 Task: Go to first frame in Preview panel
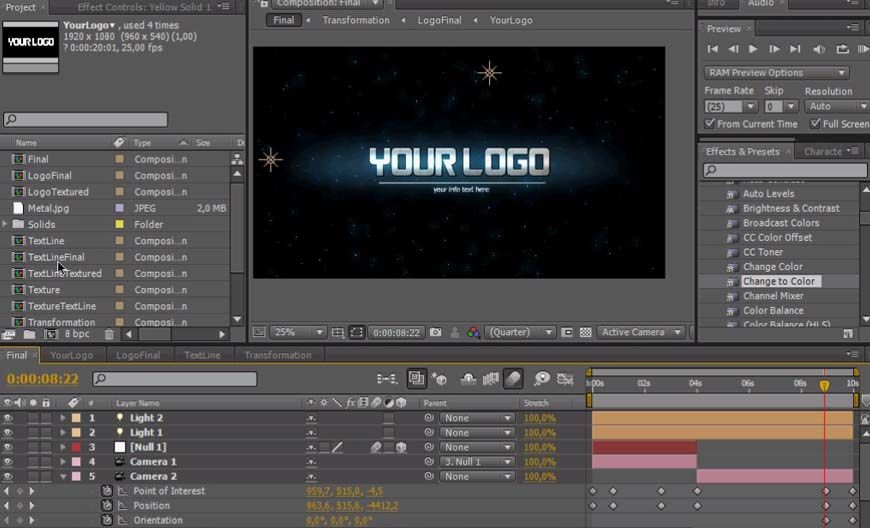713,49
